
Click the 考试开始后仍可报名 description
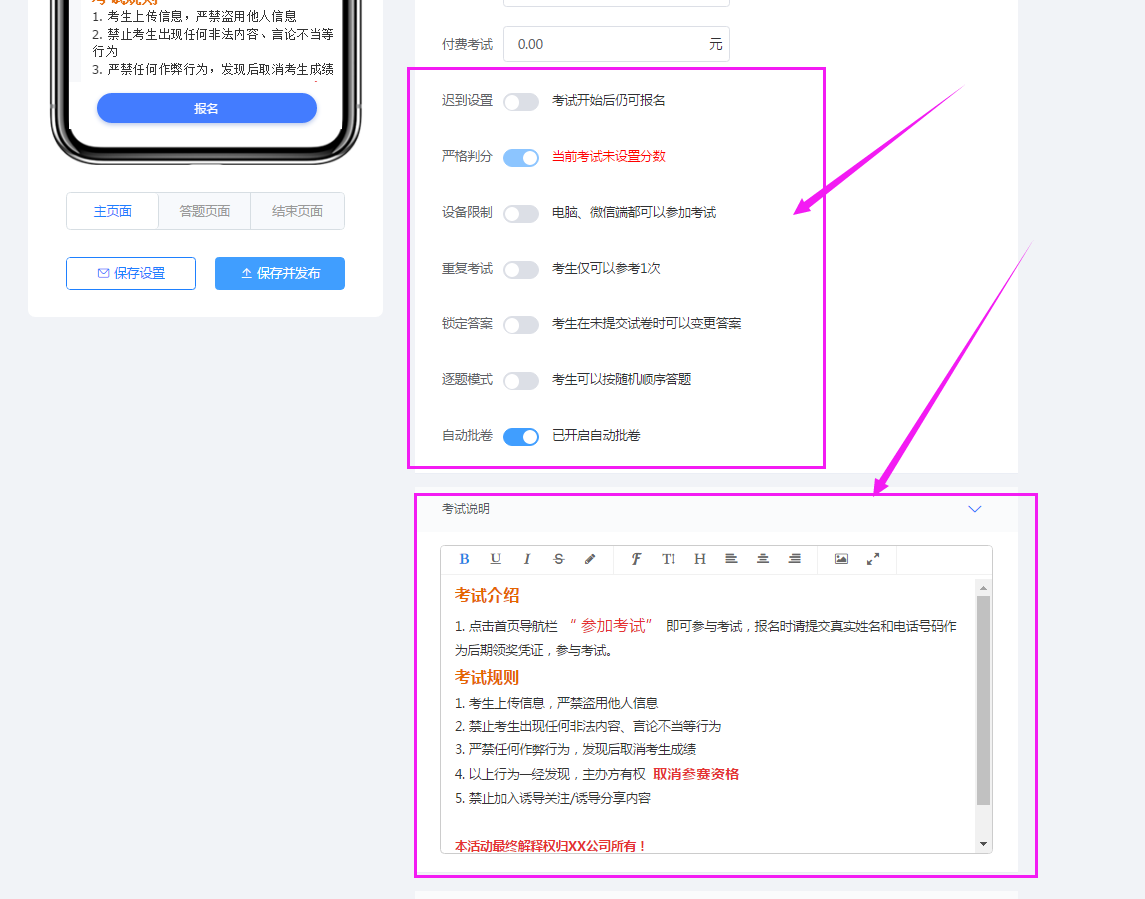[x=609, y=100]
